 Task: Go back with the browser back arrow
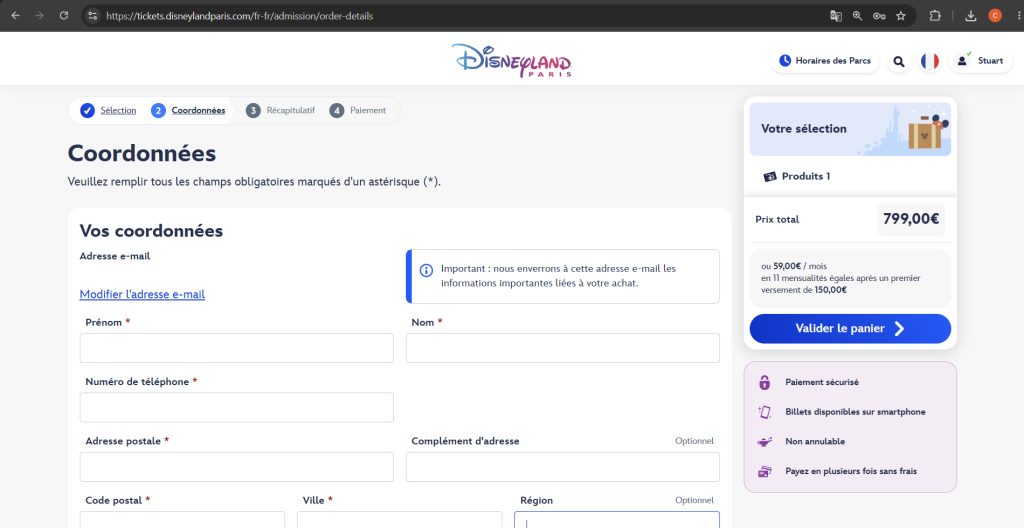[x=15, y=16]
